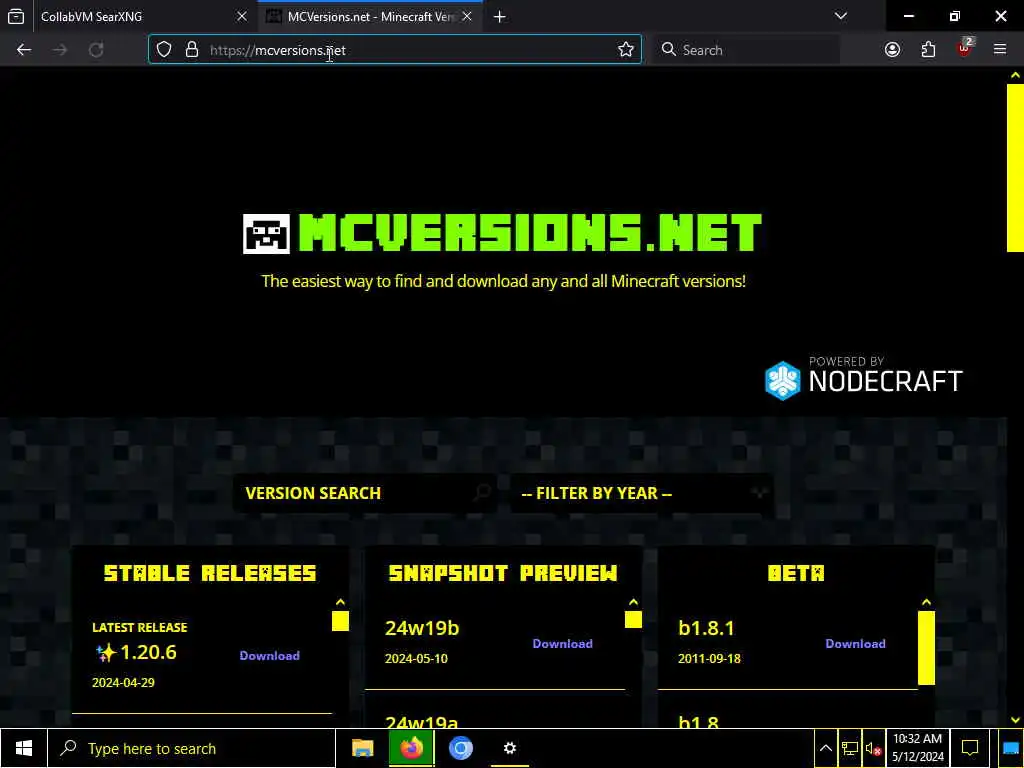This screenshot has width=1024, height=768.
Task: Select the 24w19b snapshot name
Action: tap(422, 628)
